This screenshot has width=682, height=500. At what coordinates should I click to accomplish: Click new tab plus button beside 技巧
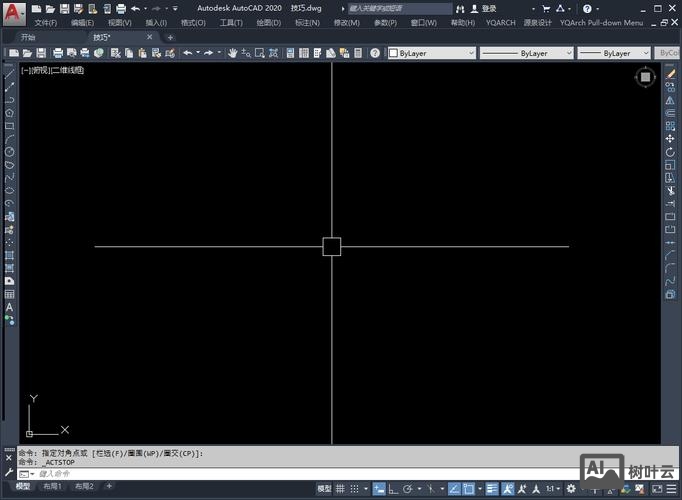pyautogui.click(x=170, y=37)
